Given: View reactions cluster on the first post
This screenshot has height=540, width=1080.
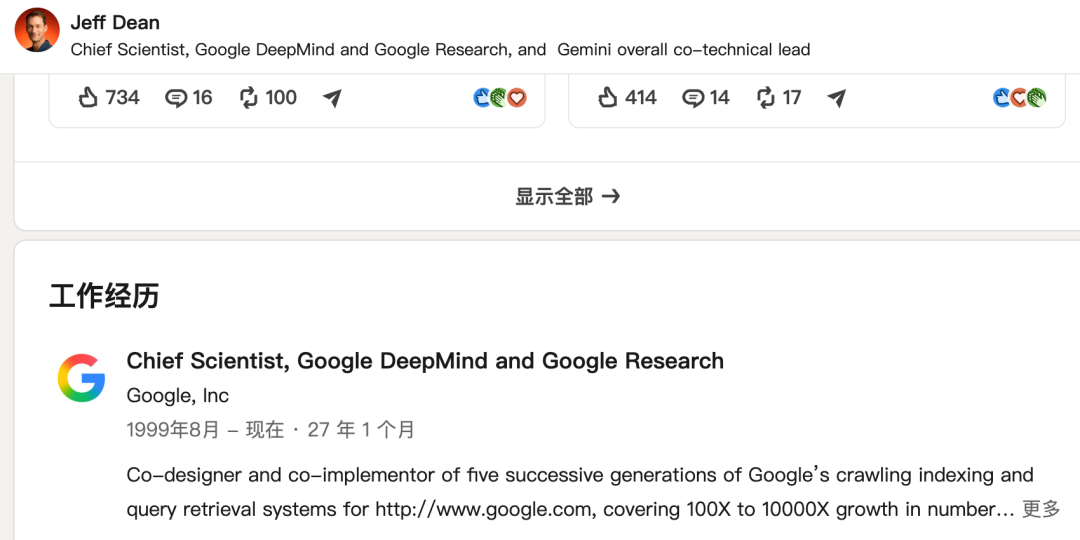Looking at the screenshot, I should point(500,98).
